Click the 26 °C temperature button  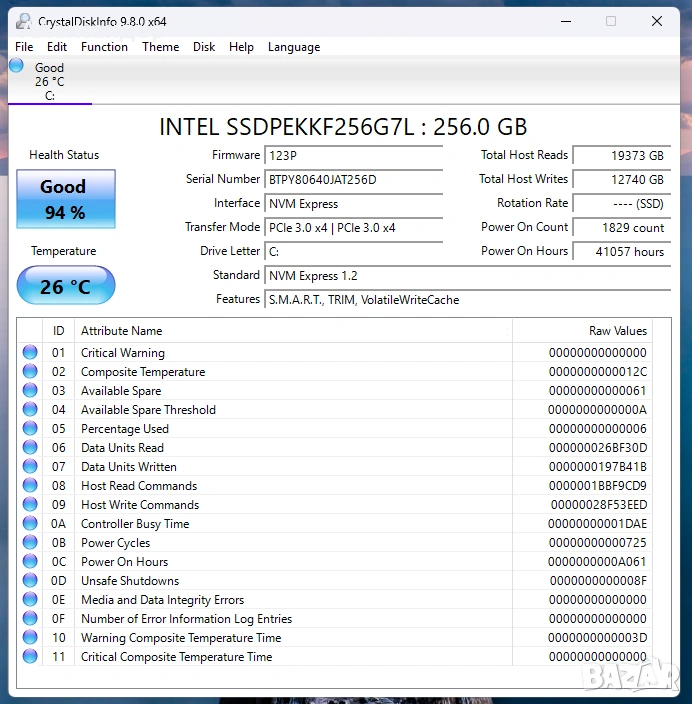(66, 287)
